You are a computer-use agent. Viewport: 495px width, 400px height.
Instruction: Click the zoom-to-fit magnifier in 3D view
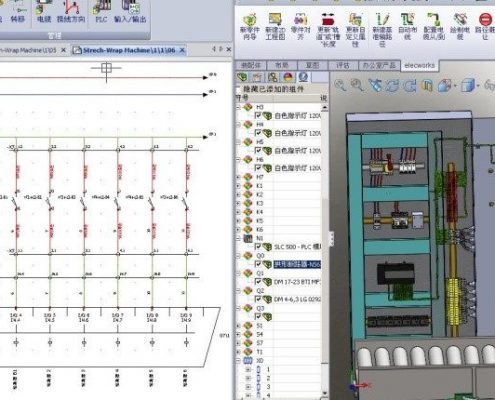point(340,85)
